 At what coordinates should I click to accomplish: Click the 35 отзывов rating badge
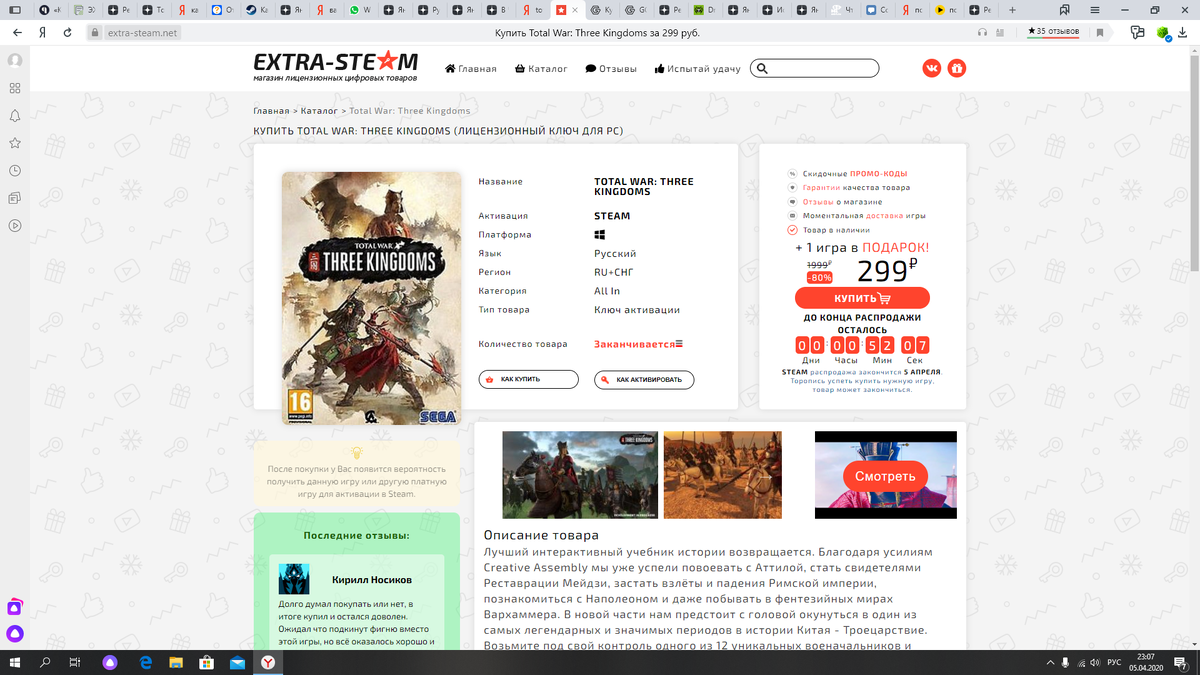click(x=1053, y=32)
